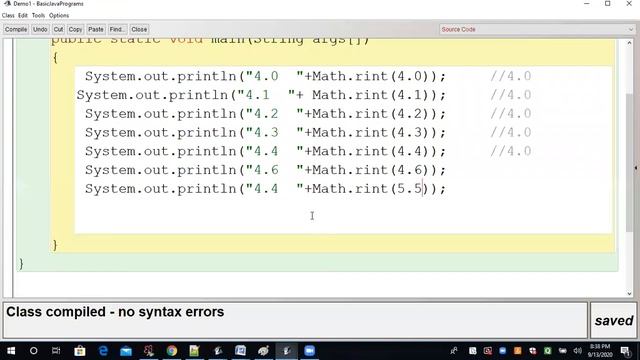Click the Compile button
640x360 pixels.
[16, 29]
